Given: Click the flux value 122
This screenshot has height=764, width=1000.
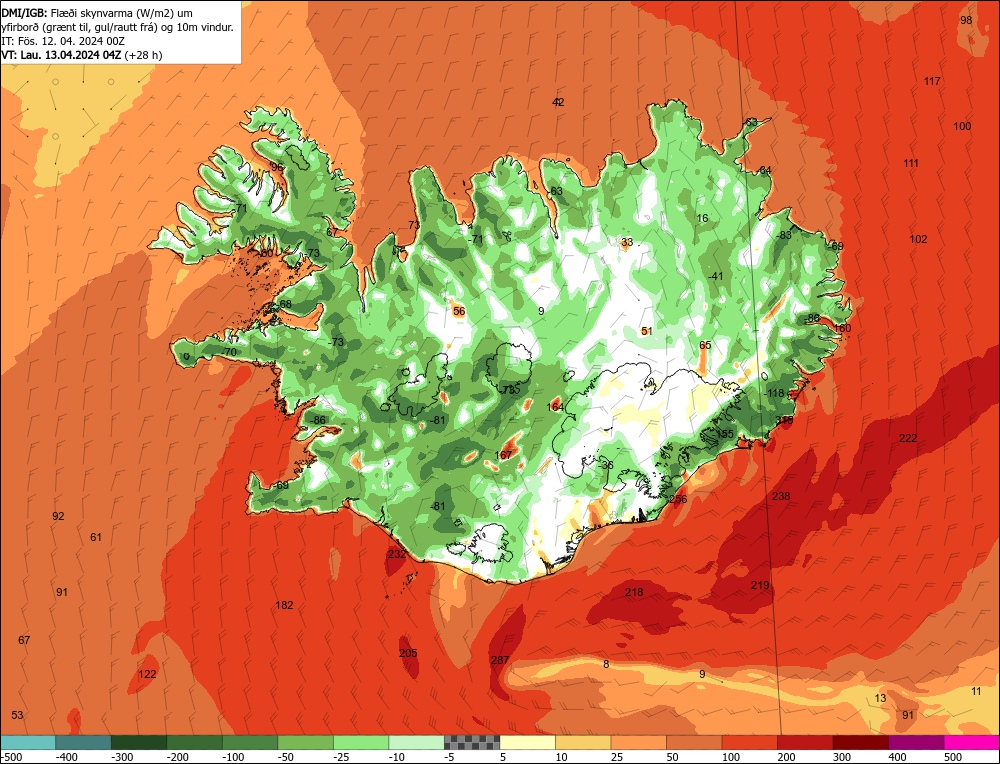Looking at the screenshot, I should 147,674.
